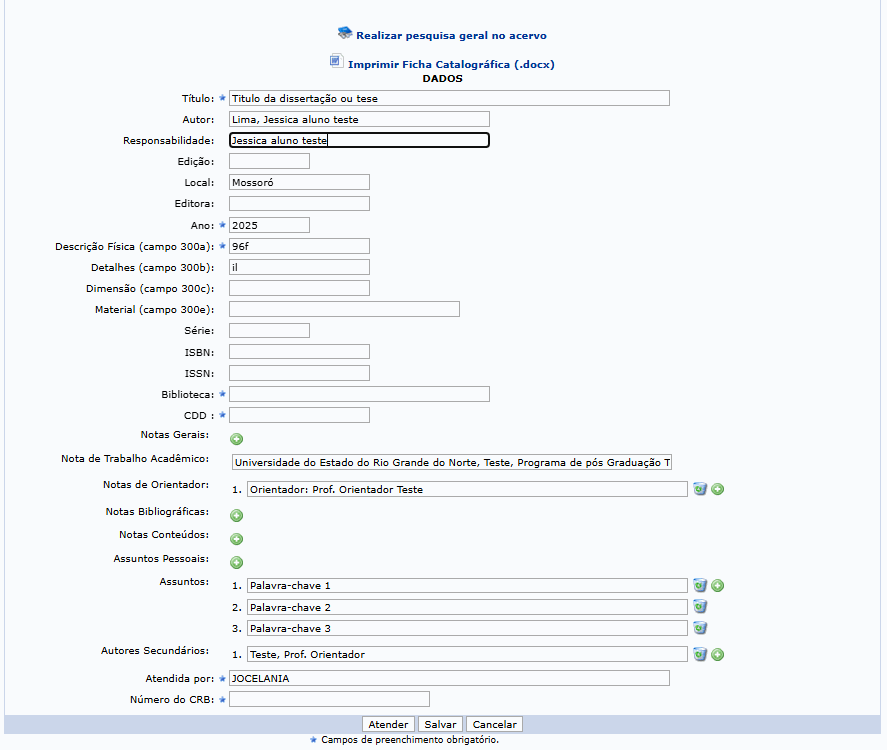Image resolution: width=887 pixels, height=750 pixels.
Task: Remove Palavra-chave 2 with trash icon
Action: [700, 607]
